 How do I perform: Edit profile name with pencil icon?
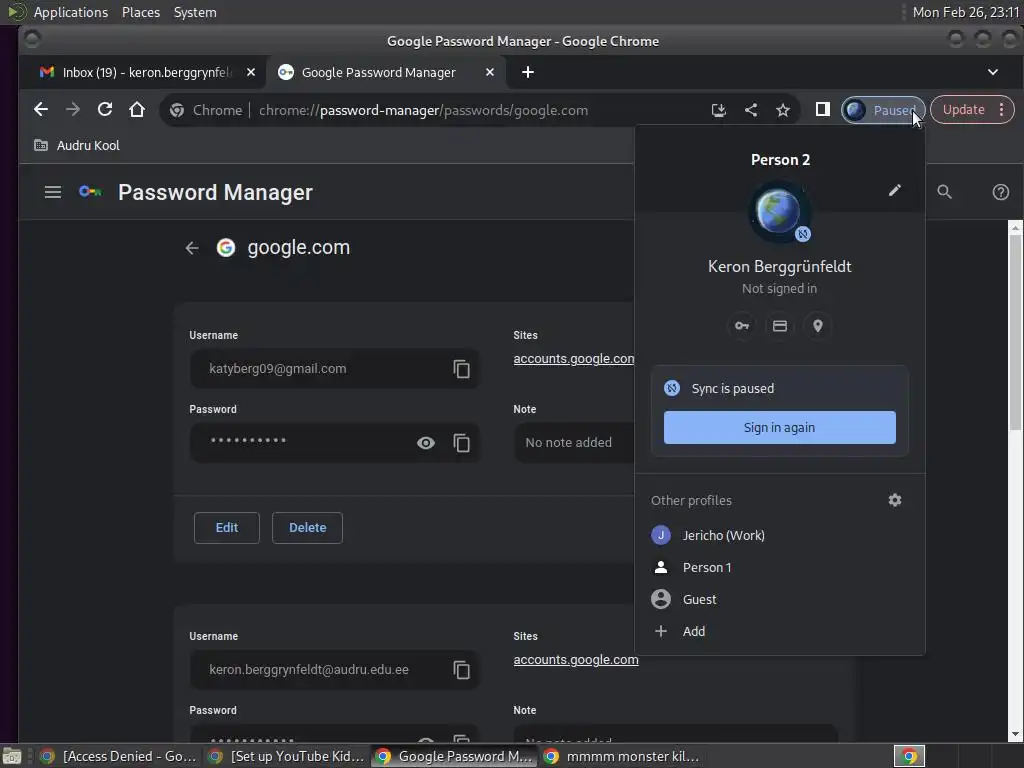(x=895, y=190)
